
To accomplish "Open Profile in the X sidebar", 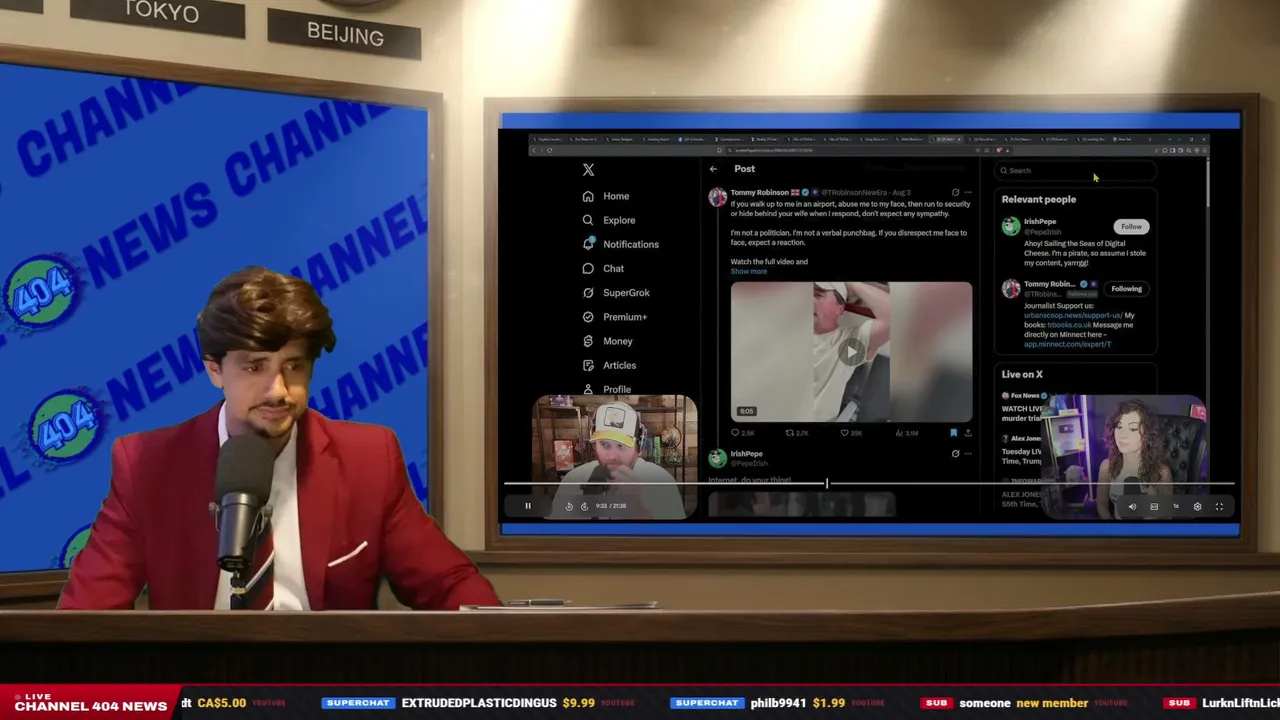I will [x=606, y=389].
